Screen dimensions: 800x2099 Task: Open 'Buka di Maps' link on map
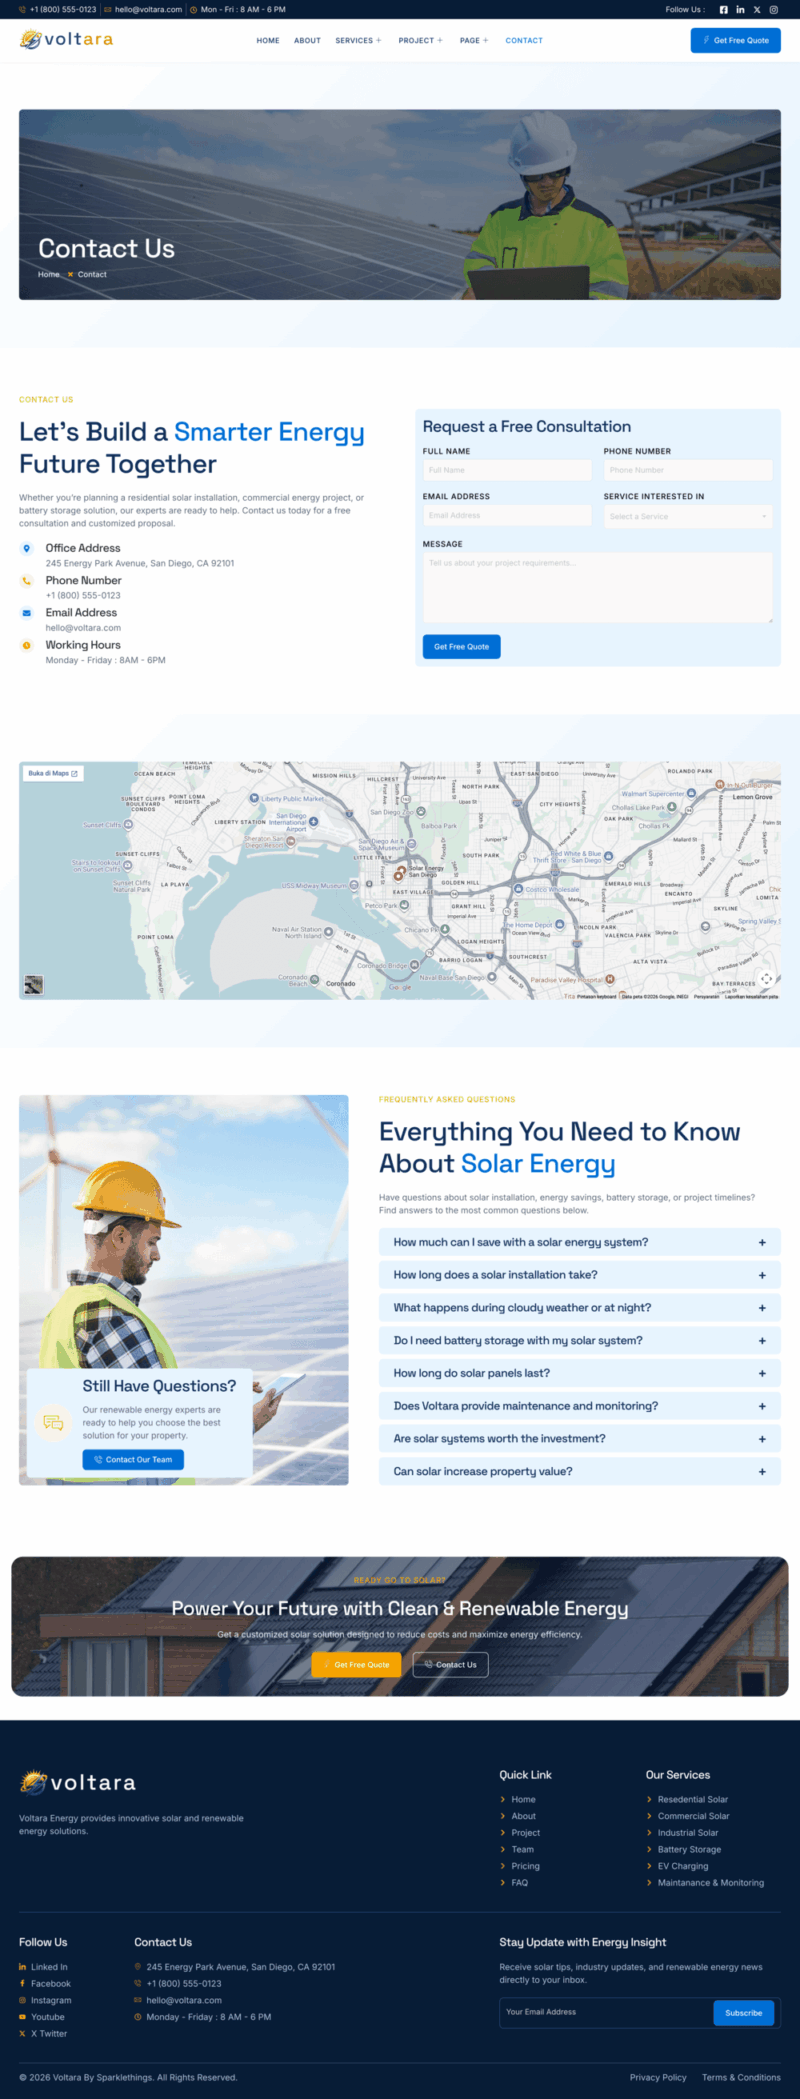tap(53, 773)
